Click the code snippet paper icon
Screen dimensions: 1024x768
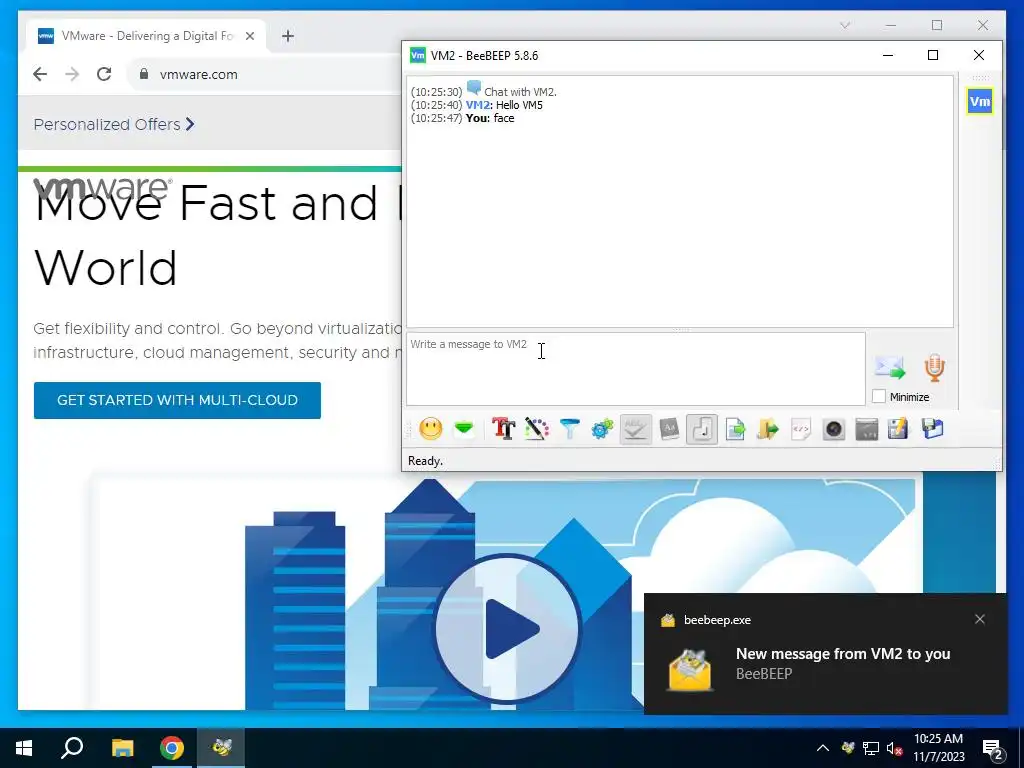[x=801, y=429]
